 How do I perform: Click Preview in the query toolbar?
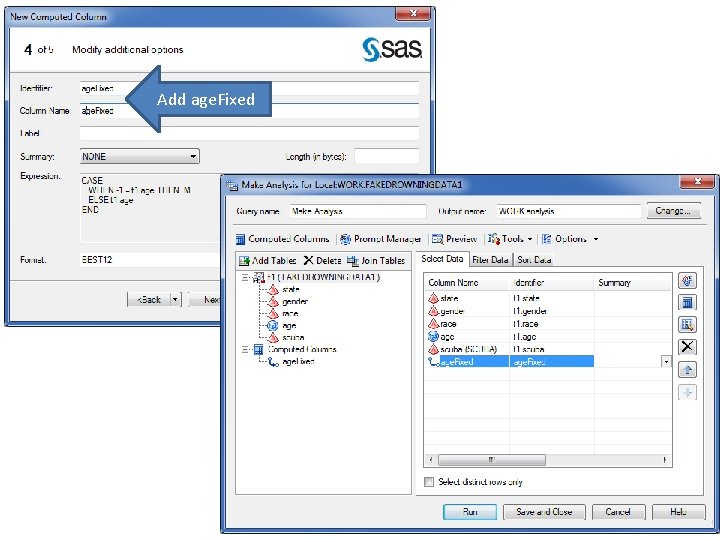click(x=455, y=239)
